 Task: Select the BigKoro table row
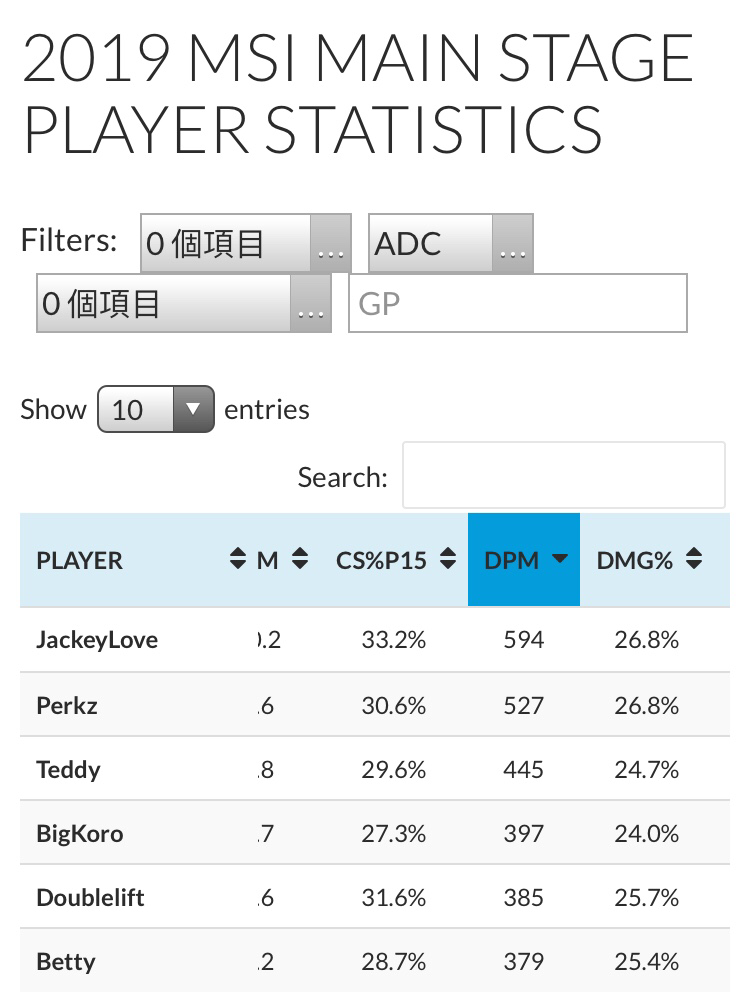coord(375,833)
